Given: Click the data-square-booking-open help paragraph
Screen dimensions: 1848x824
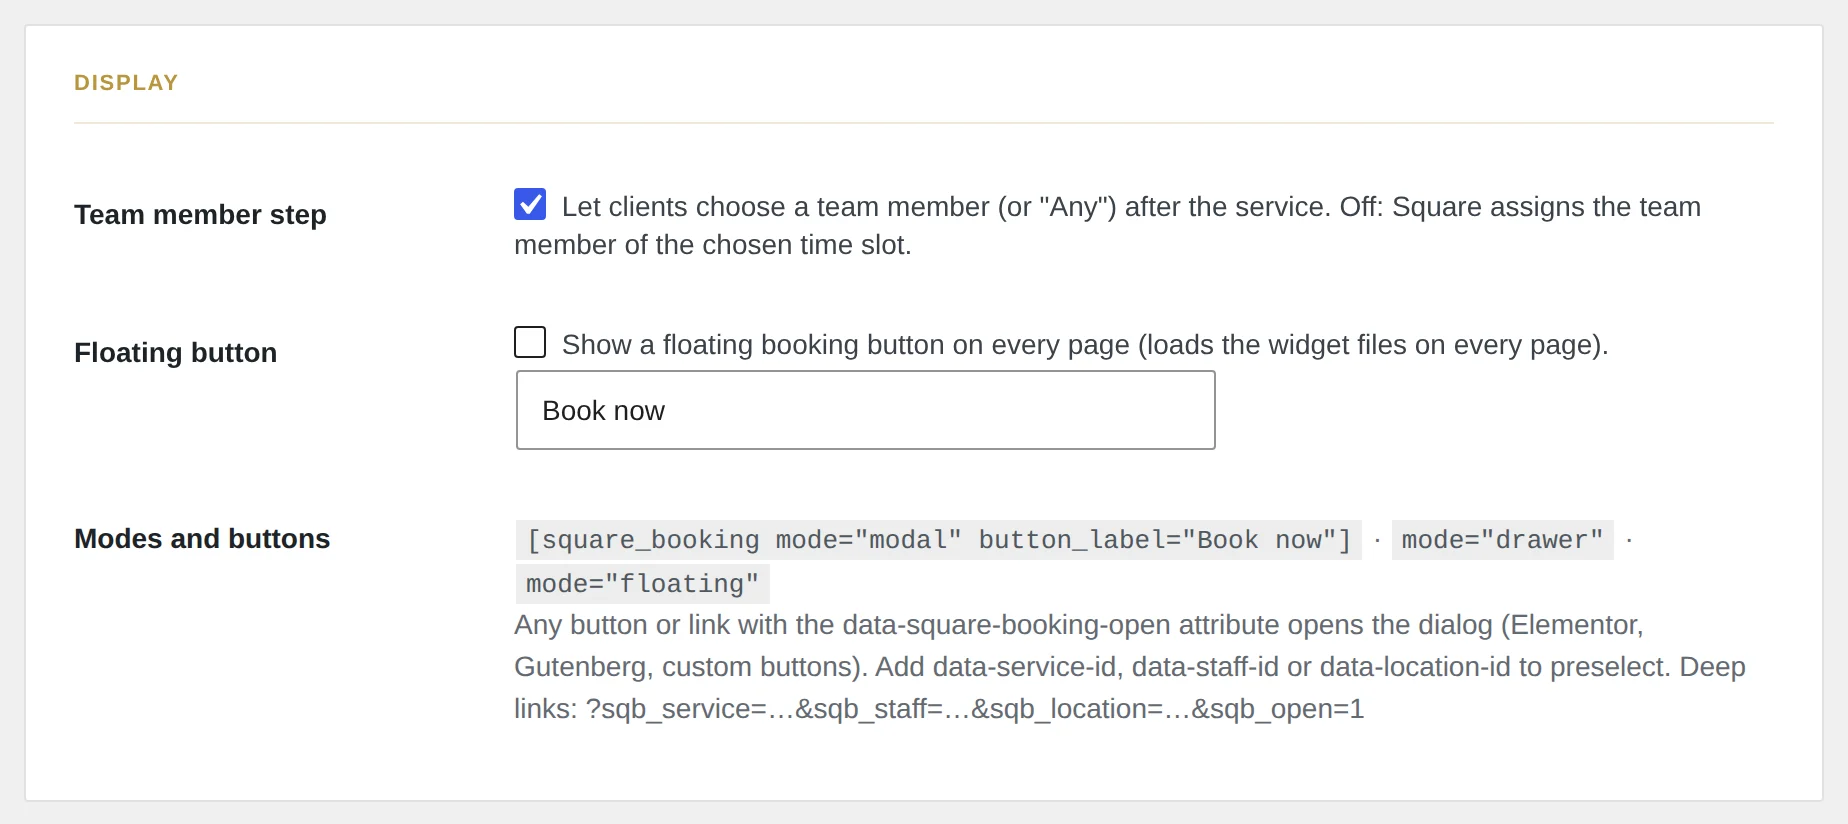Looking at the screenshot, I should click(x=1130, y=667).
